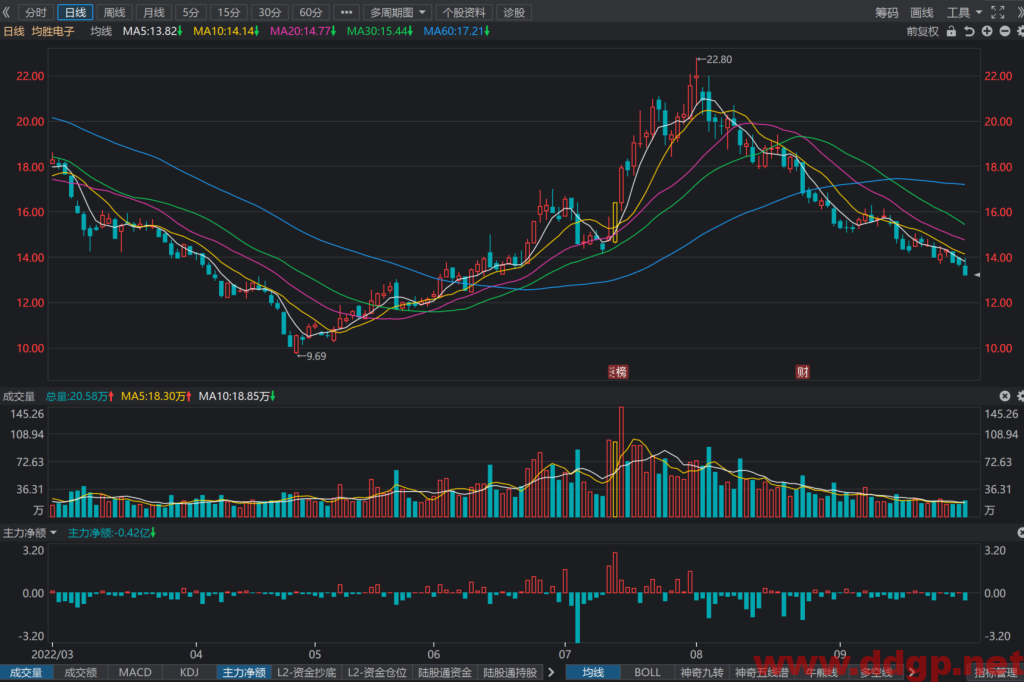Click the 9.69 low price annotation

[x=312, y=356]
